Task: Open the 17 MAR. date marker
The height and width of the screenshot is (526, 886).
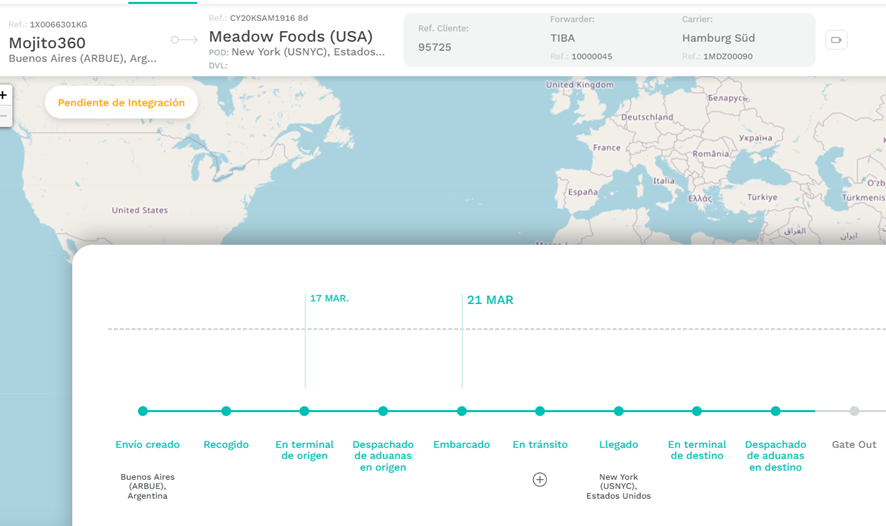Action: pos(329,298)
